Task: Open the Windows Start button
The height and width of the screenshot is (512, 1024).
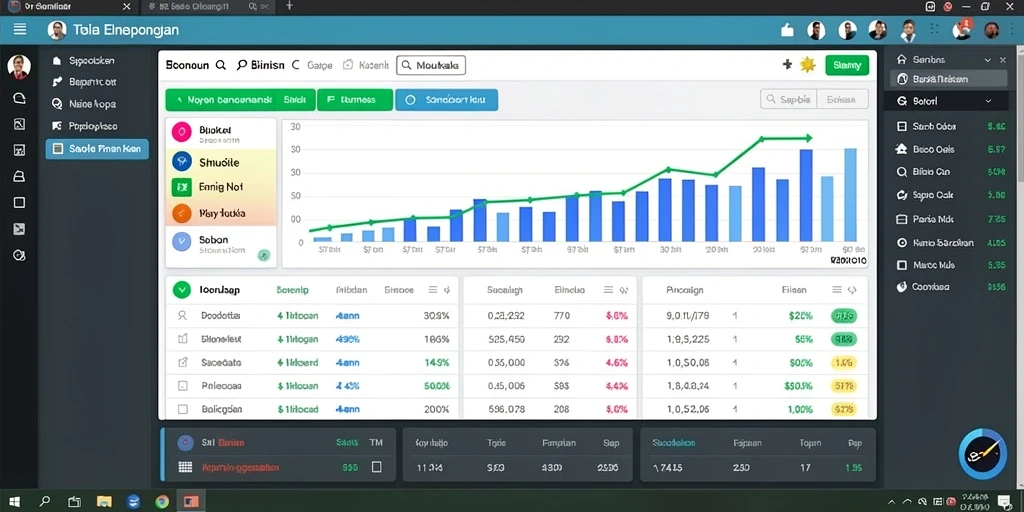Action: [14, 502]
